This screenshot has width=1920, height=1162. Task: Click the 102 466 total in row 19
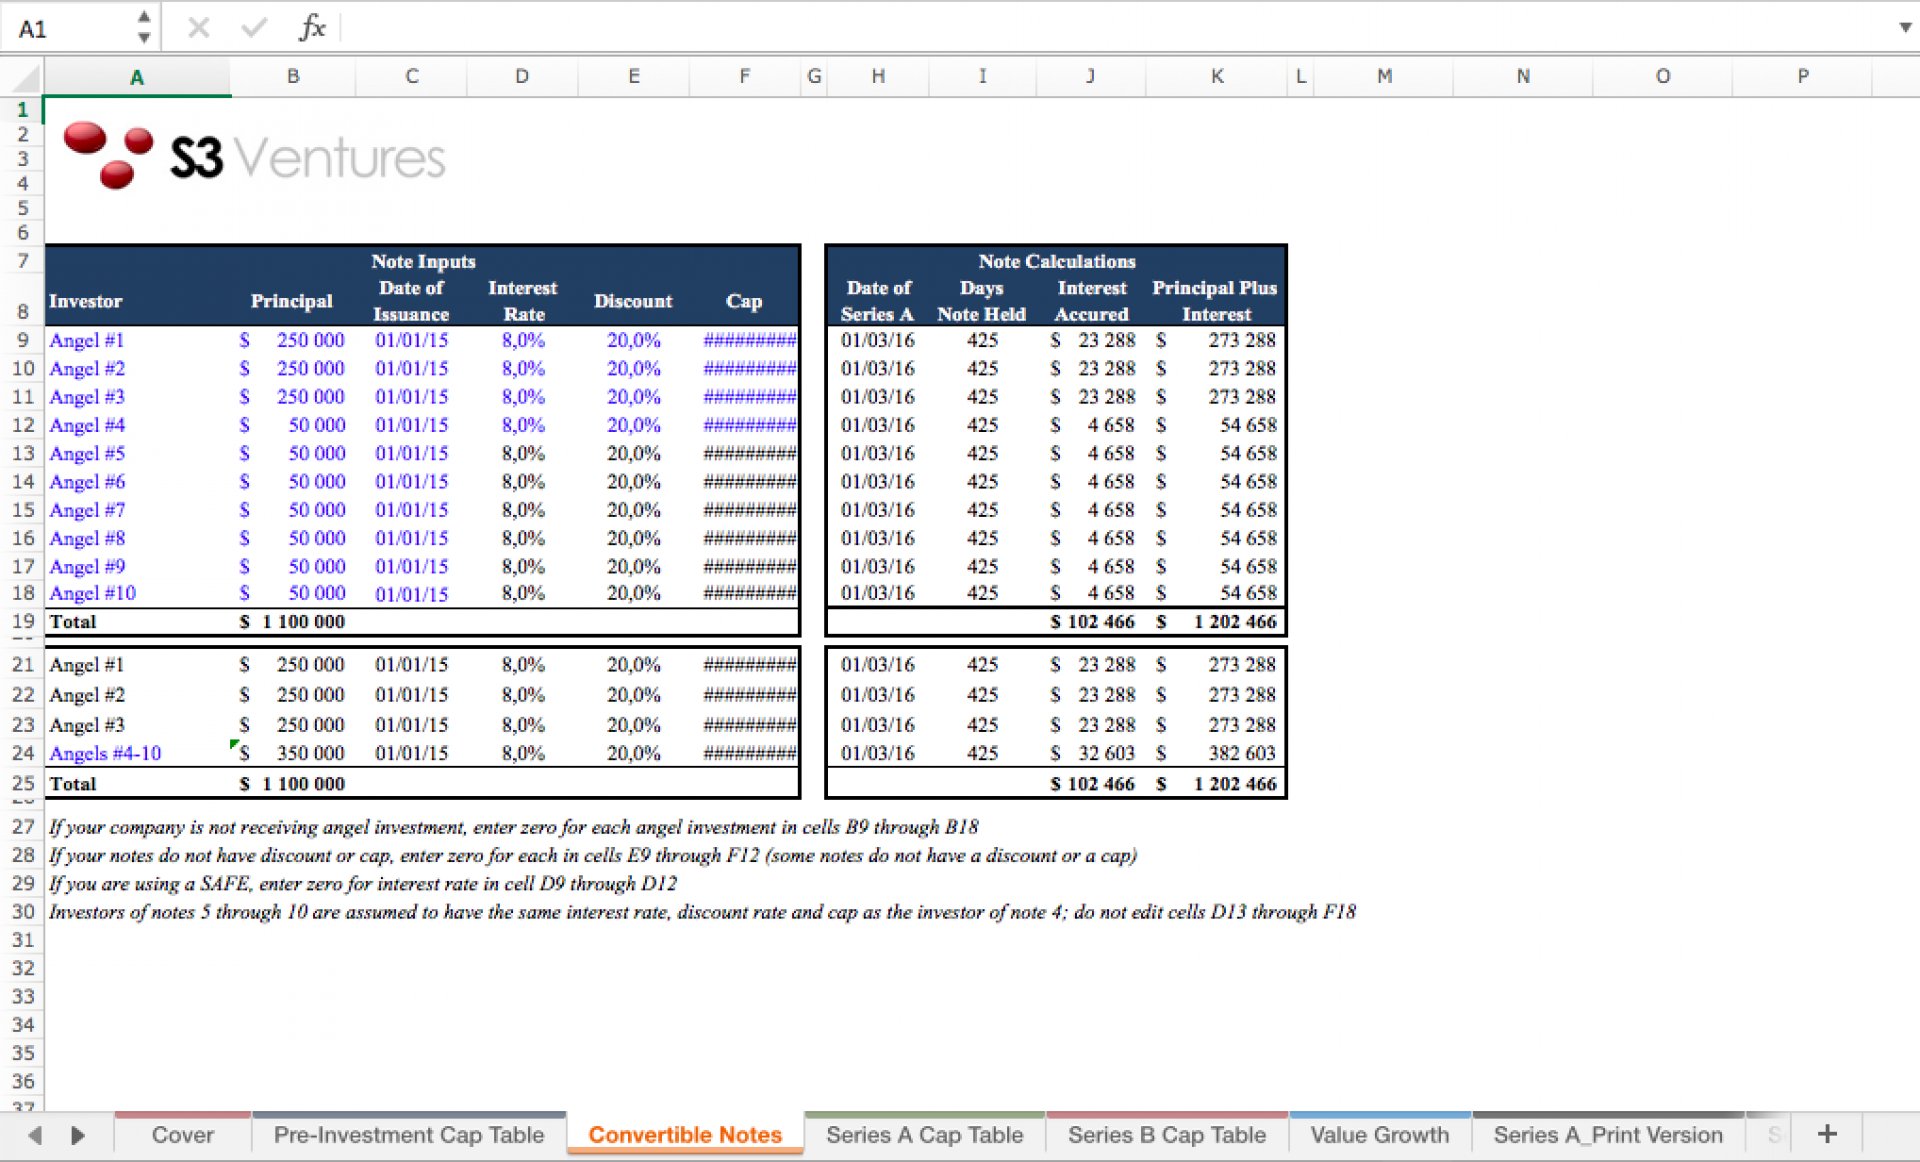tap(1091, 621)
